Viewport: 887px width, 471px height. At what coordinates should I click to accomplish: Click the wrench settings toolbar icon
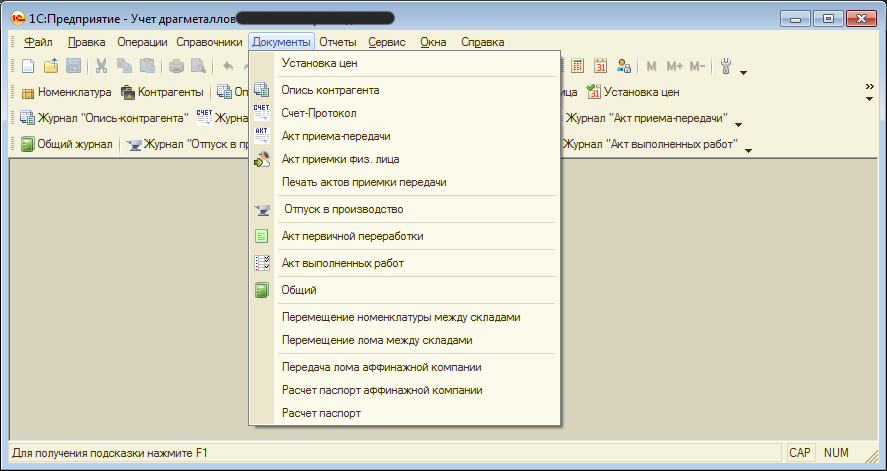(727, 67)
